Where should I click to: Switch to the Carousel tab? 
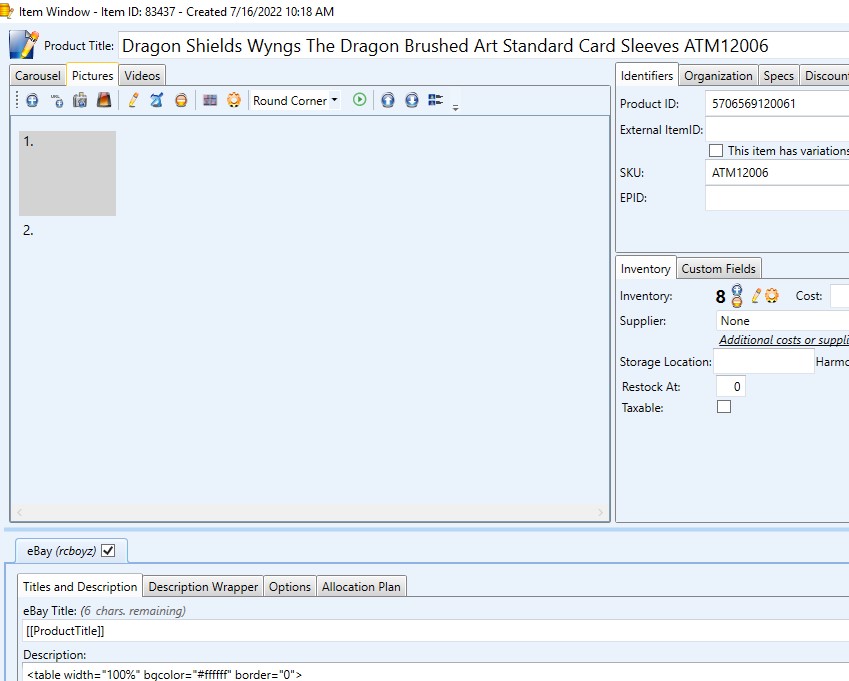pos(38,76)
